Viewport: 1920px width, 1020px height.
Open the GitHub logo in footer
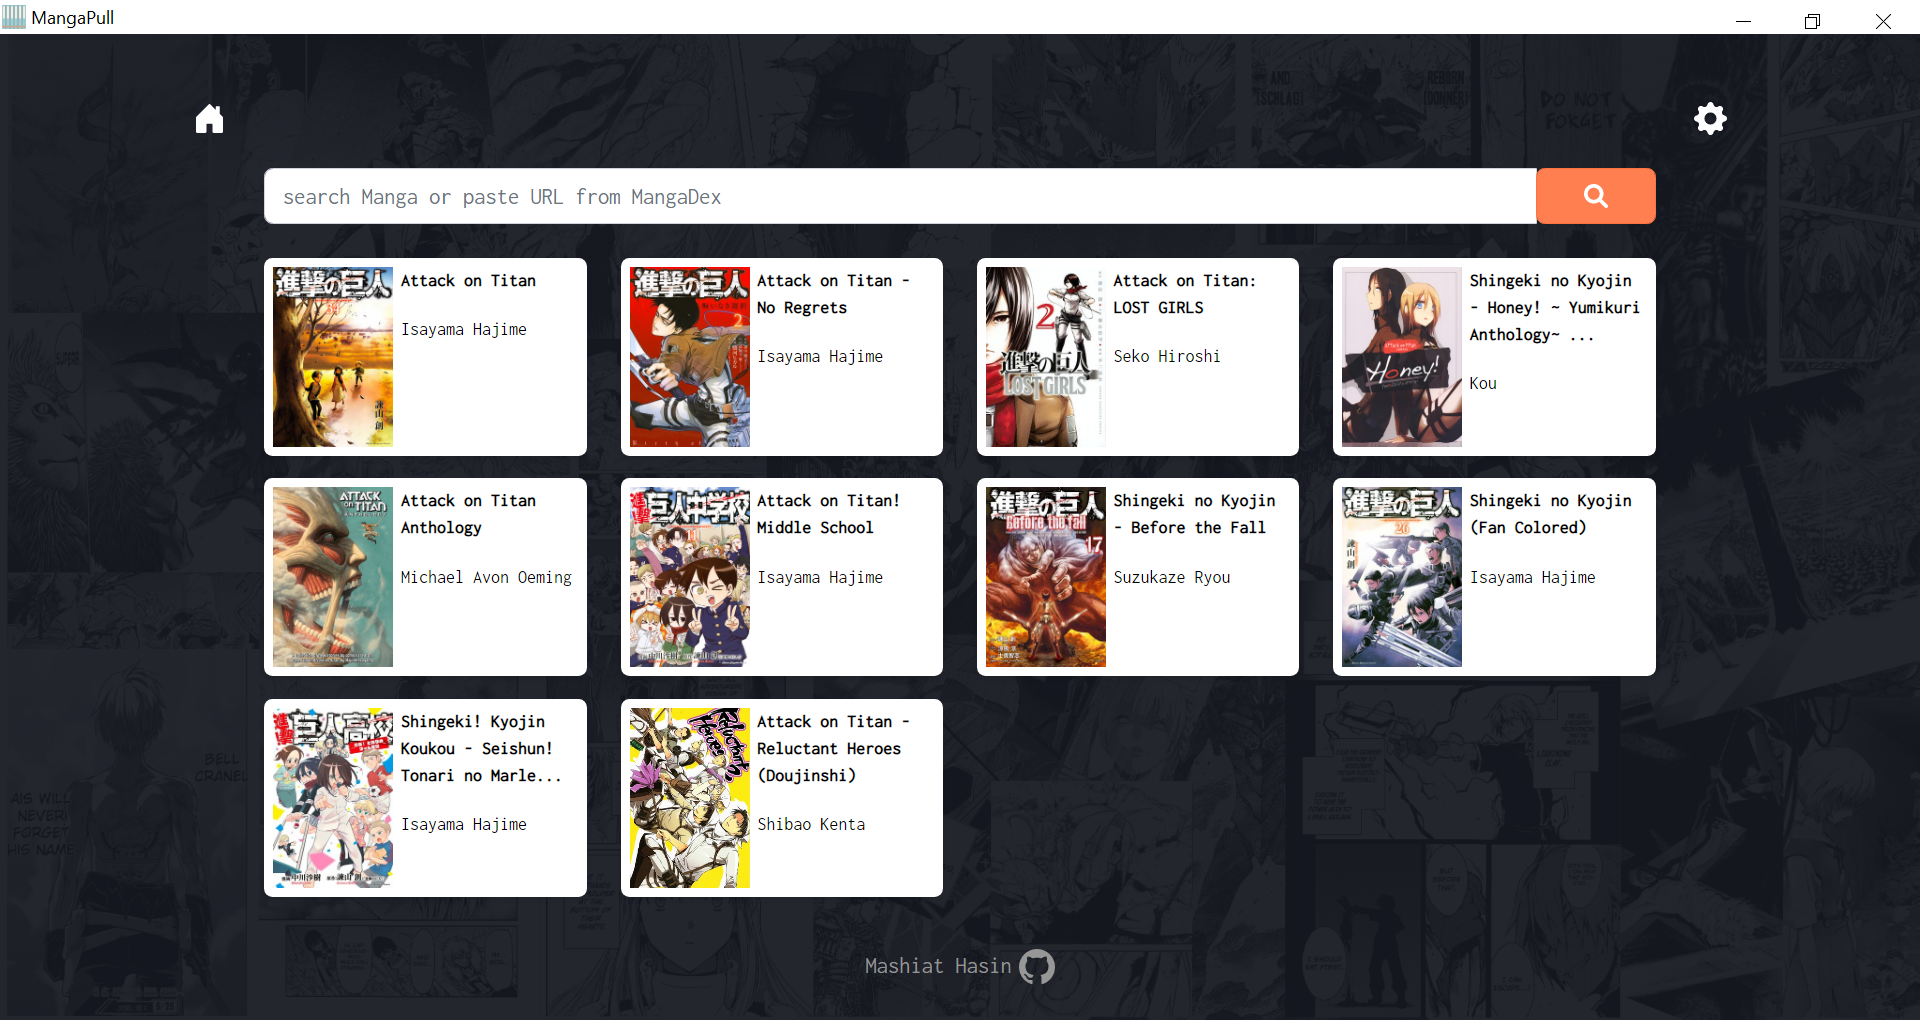tap(1037, 966)
